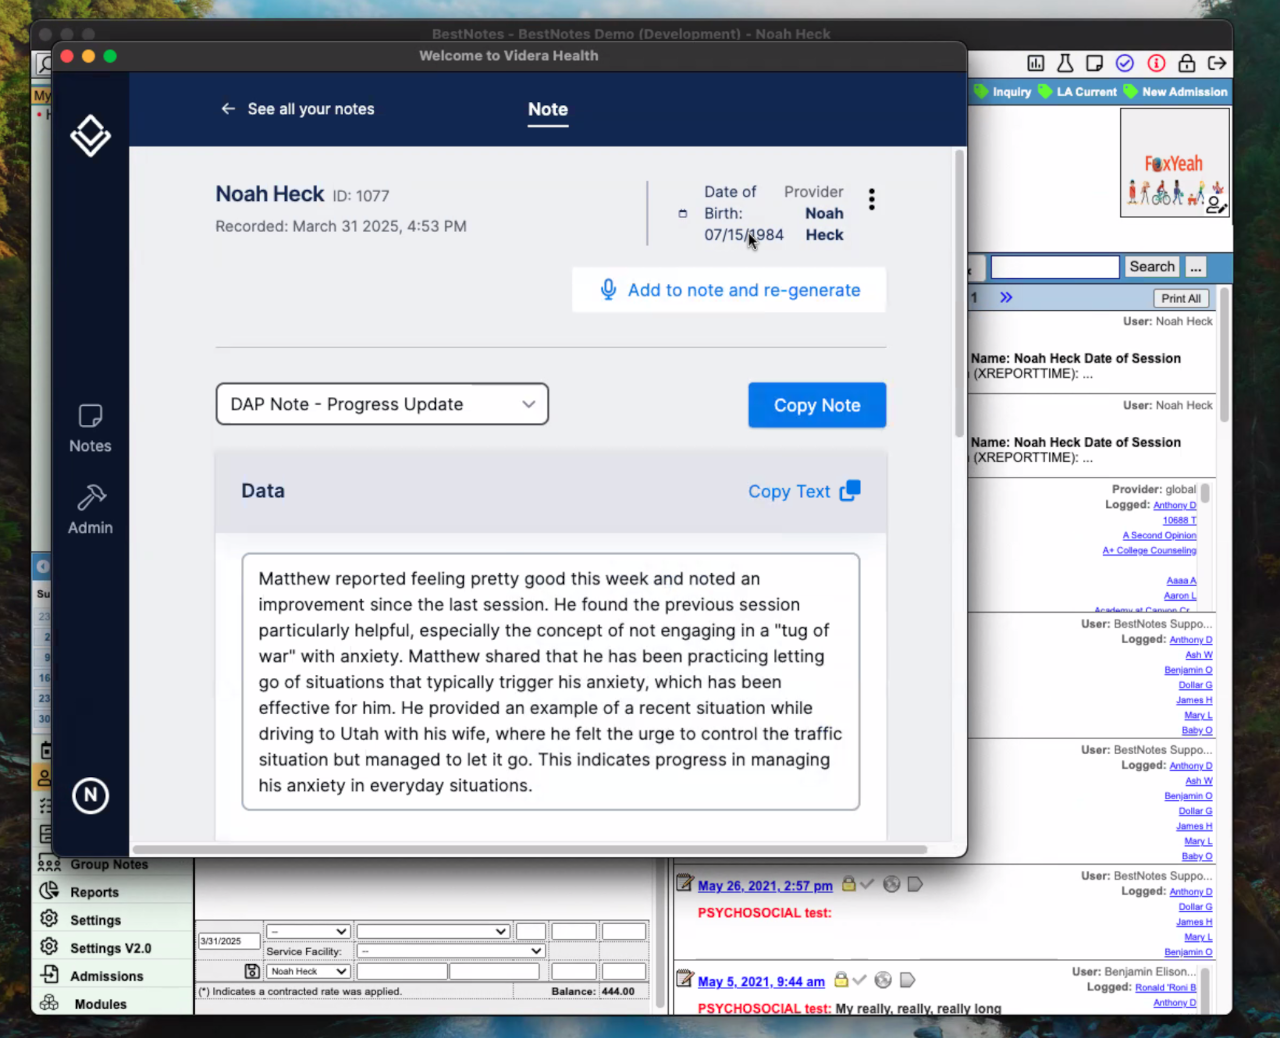Open Settings V2.0 in BestNotes sidebar
The image size is (1280, 1038).
110,948
